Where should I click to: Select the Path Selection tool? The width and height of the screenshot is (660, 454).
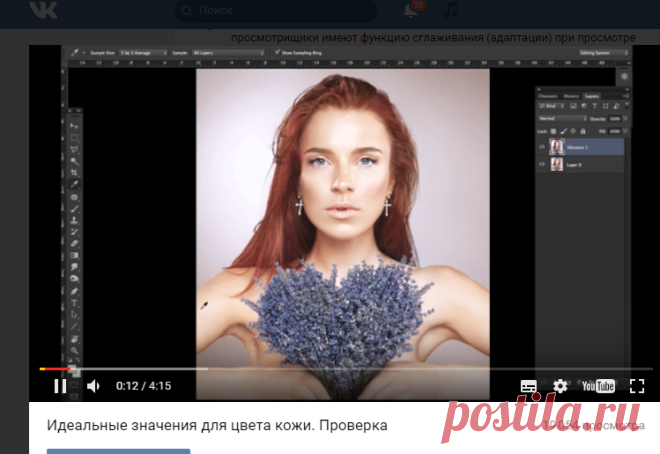click(74, 315)
